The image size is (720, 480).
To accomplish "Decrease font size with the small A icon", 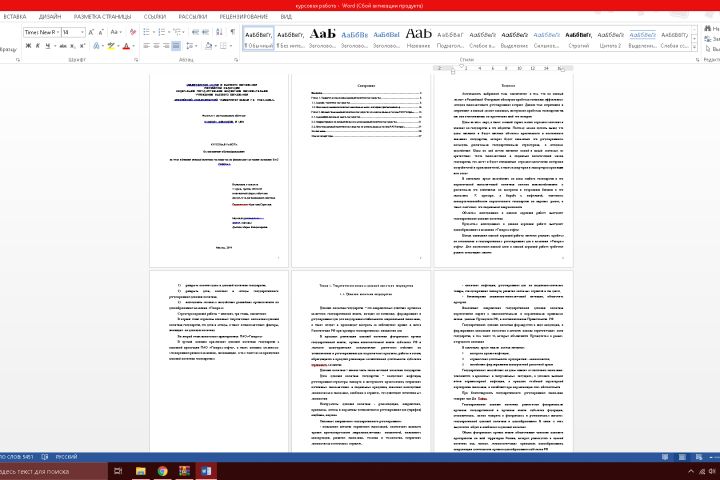I will (x=101, y=32).
